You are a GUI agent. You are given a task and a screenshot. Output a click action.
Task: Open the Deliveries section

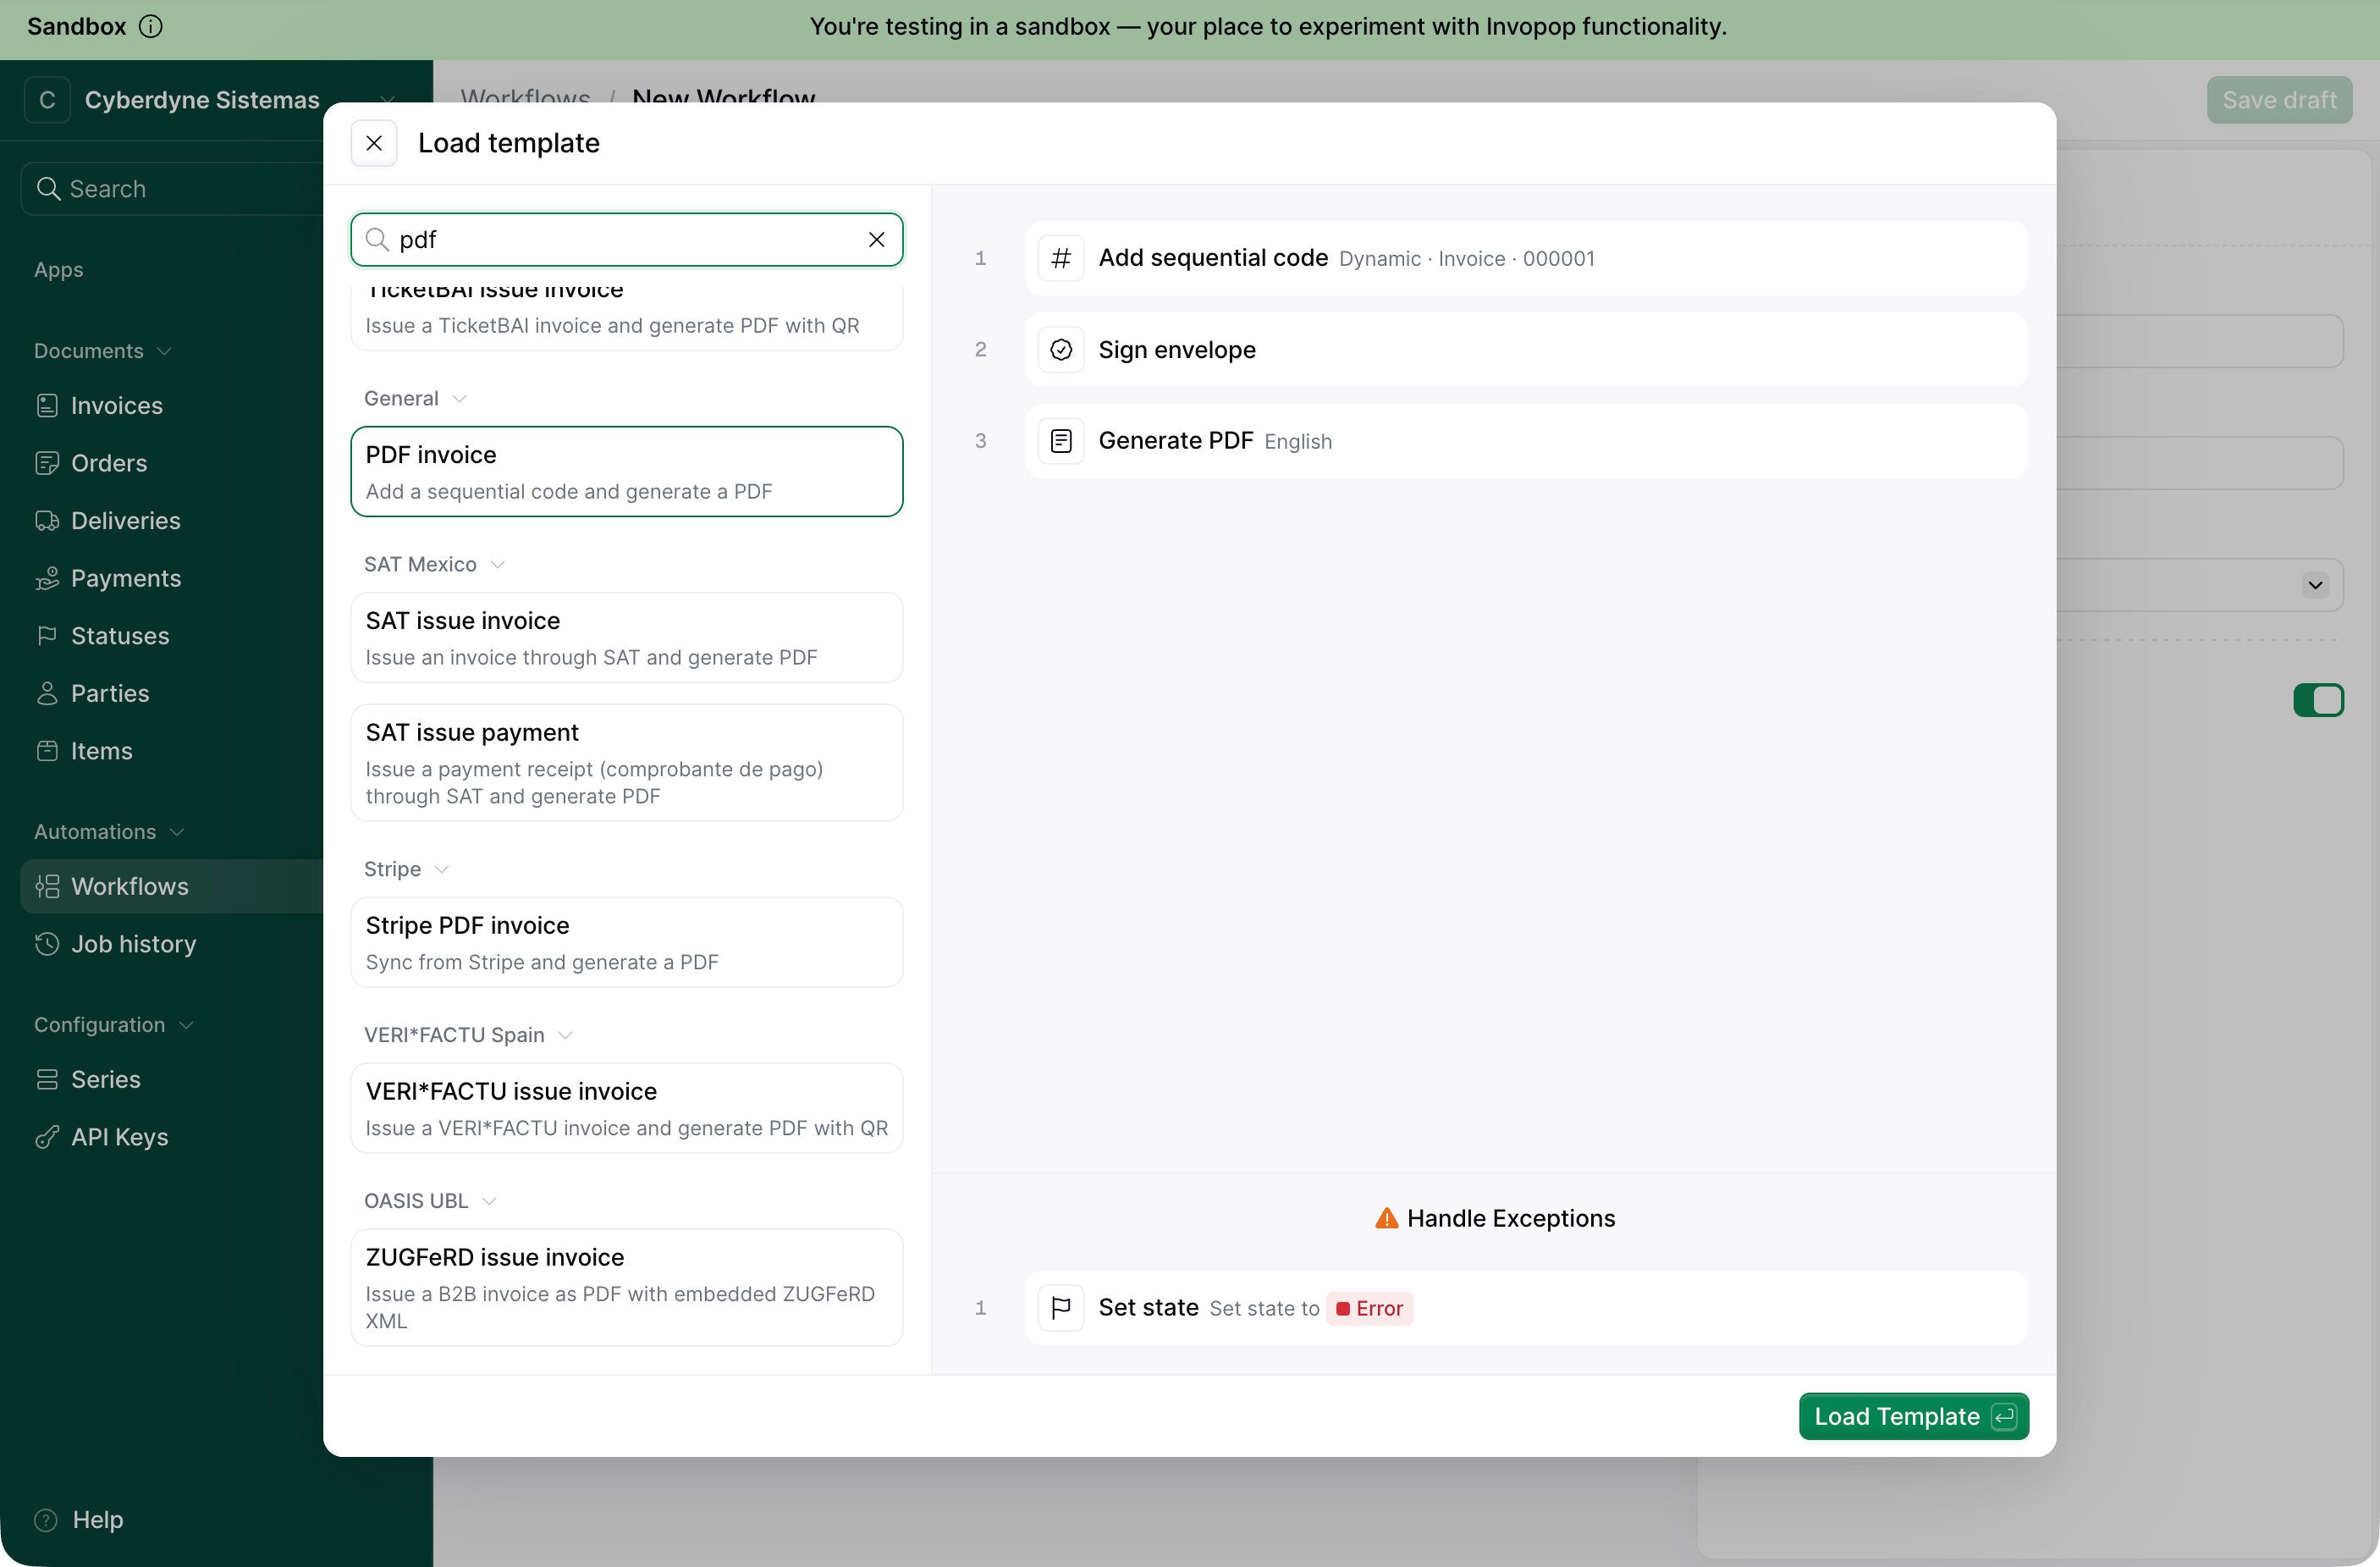point(126,521)
